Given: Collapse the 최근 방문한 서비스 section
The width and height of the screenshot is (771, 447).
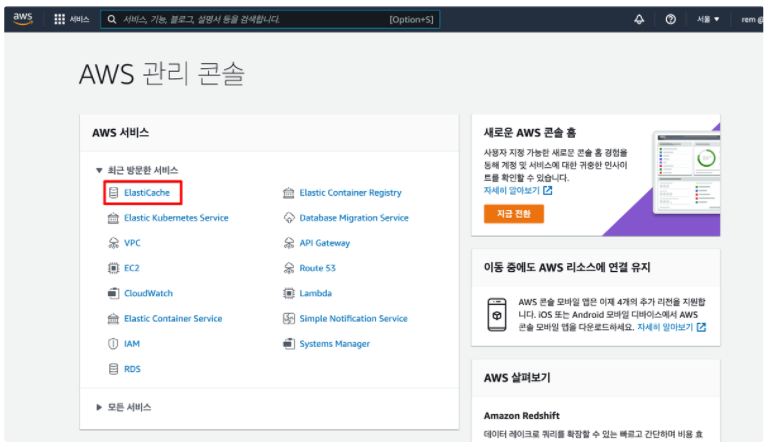Looking at the screenshot, I should [x=99, y=170].
